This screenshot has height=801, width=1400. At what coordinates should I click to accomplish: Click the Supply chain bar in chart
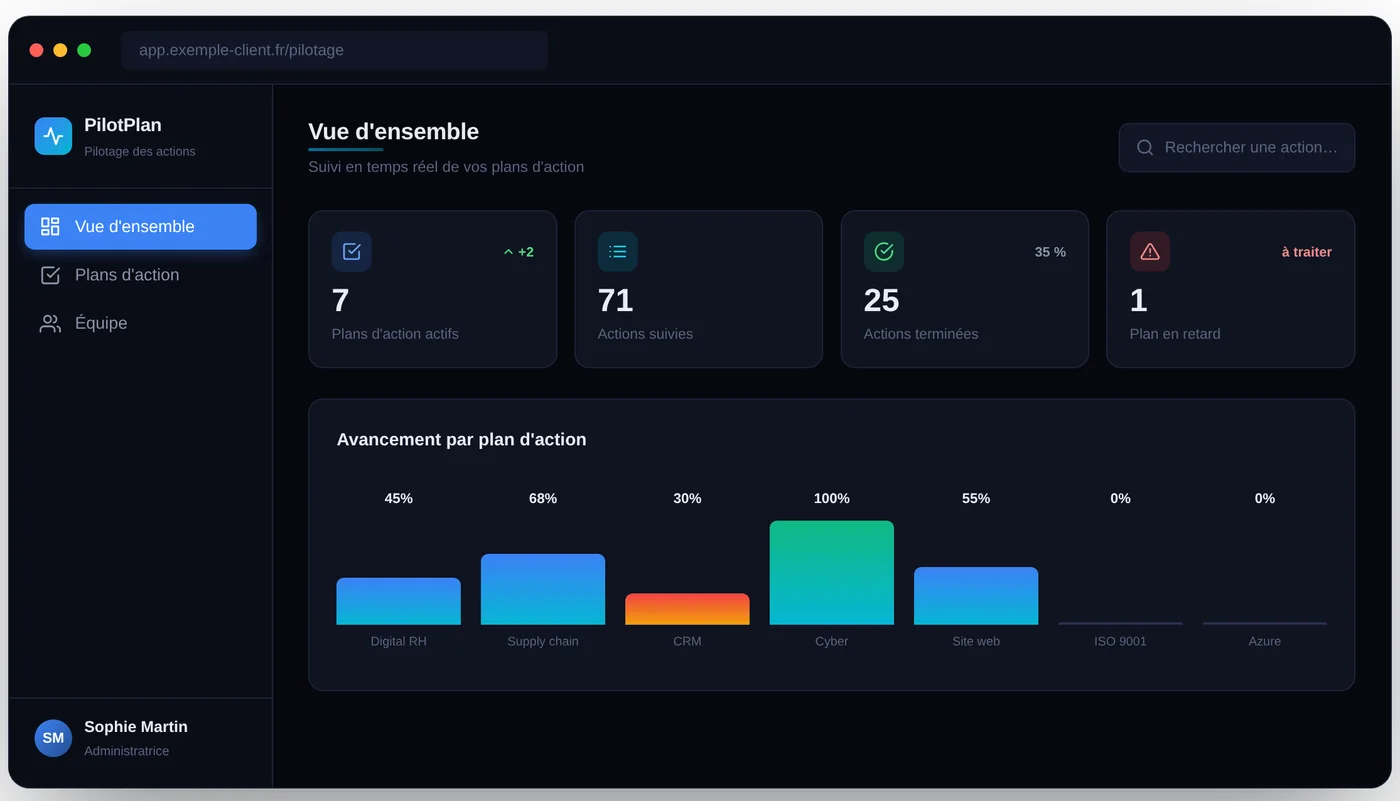coord(543,590)
